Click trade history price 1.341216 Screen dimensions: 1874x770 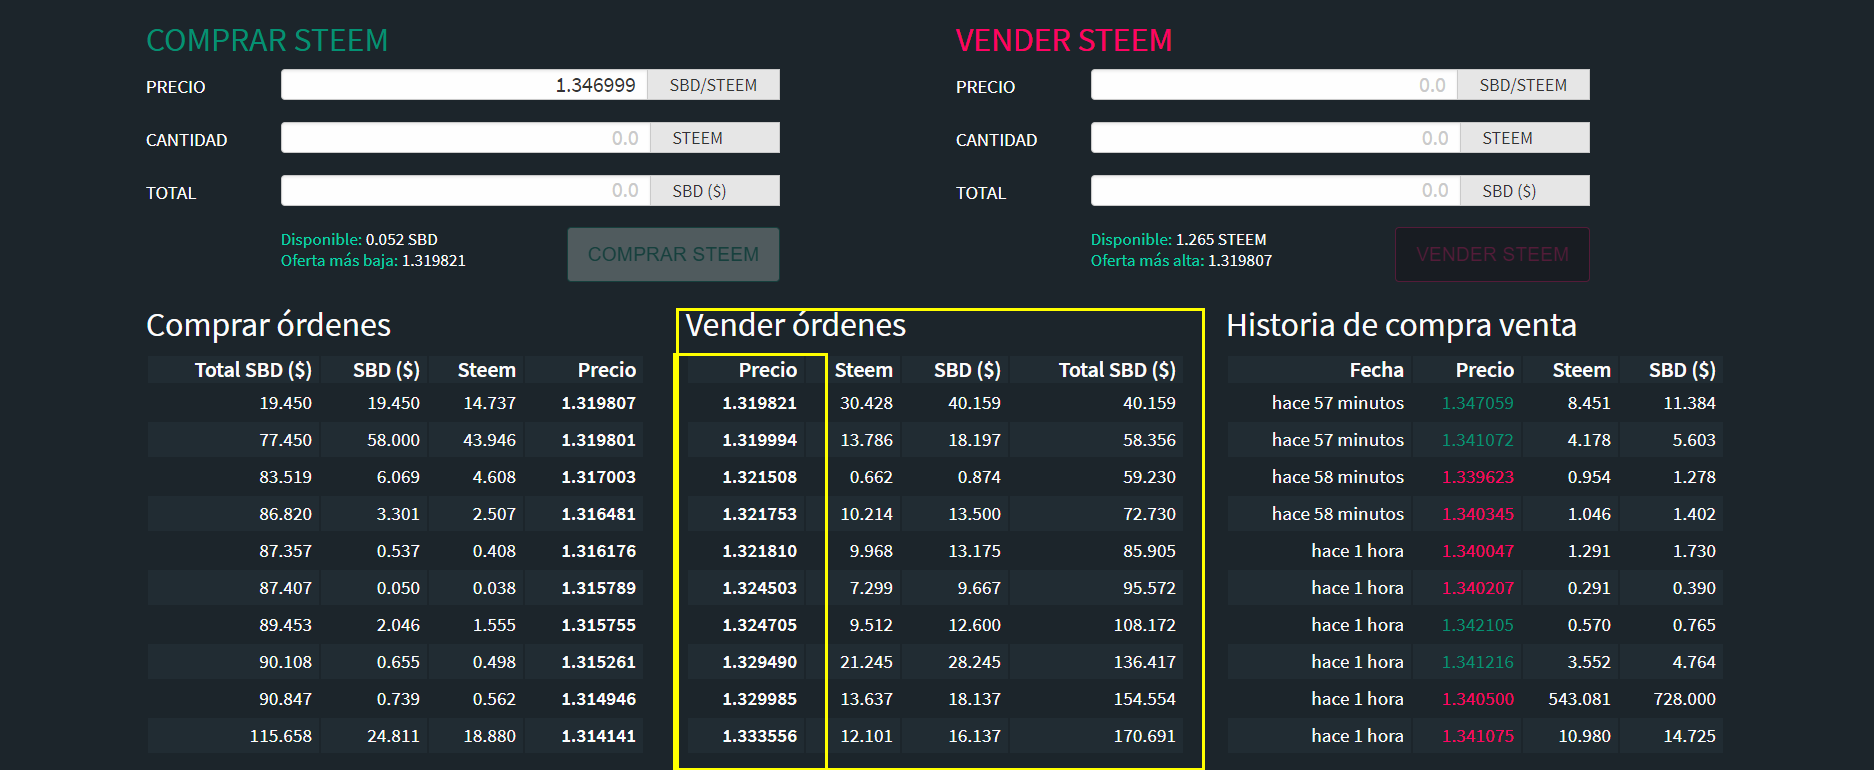coord(1477,662)
